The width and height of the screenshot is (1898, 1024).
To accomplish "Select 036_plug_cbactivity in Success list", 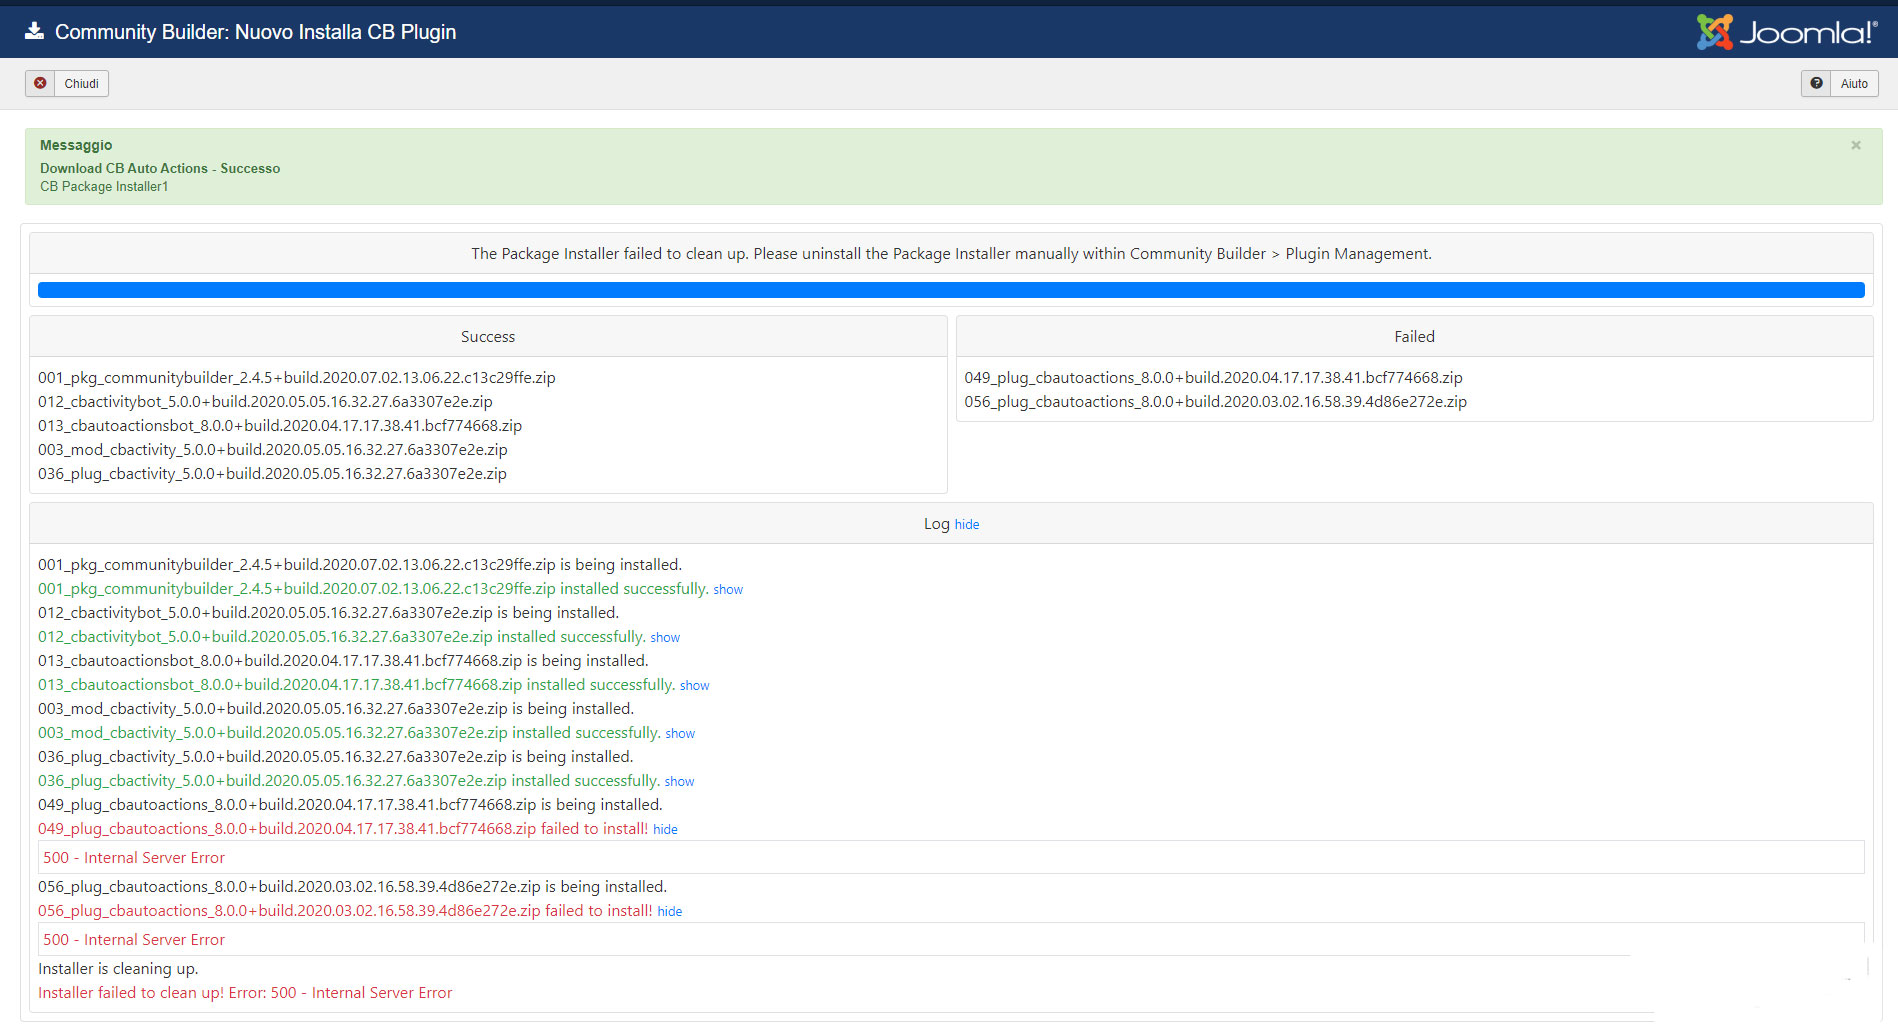I will tap(272, 474).
